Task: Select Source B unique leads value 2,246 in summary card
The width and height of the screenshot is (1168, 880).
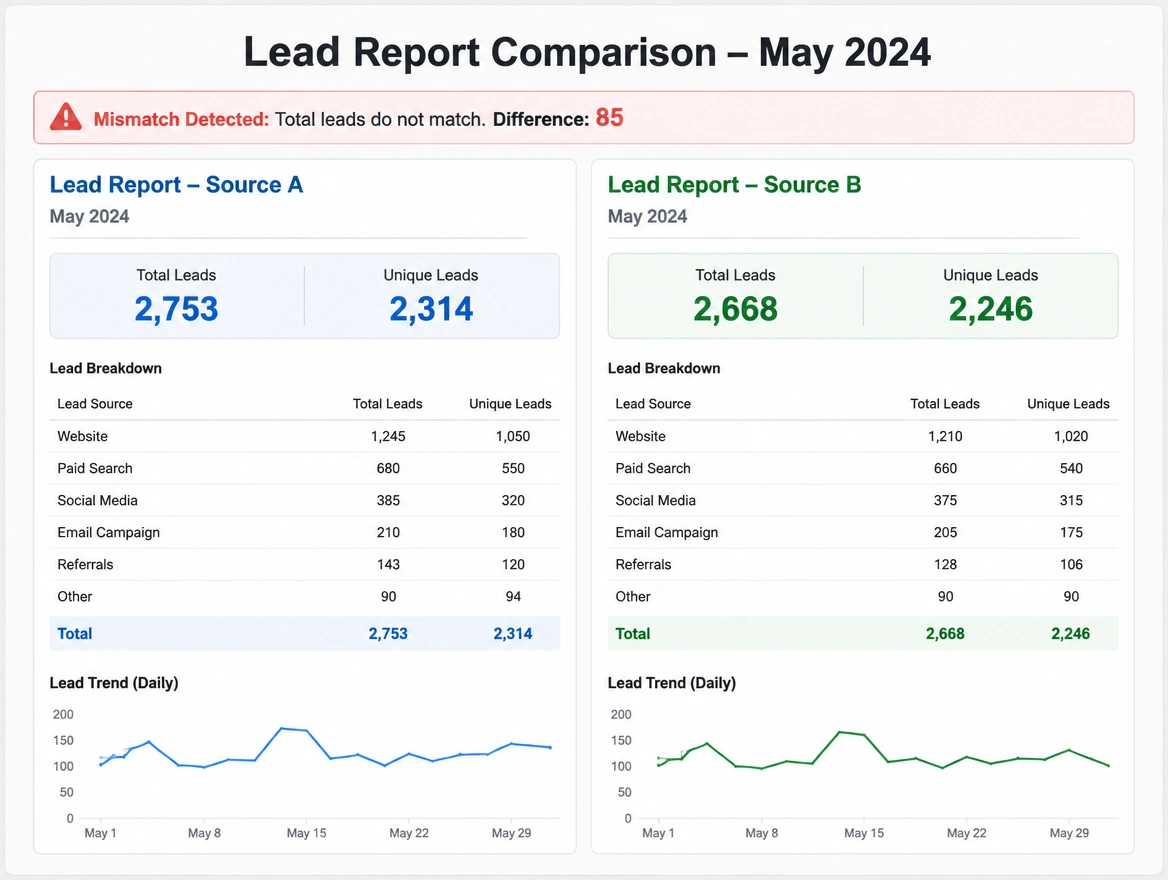Action: [x=991, y=308]
